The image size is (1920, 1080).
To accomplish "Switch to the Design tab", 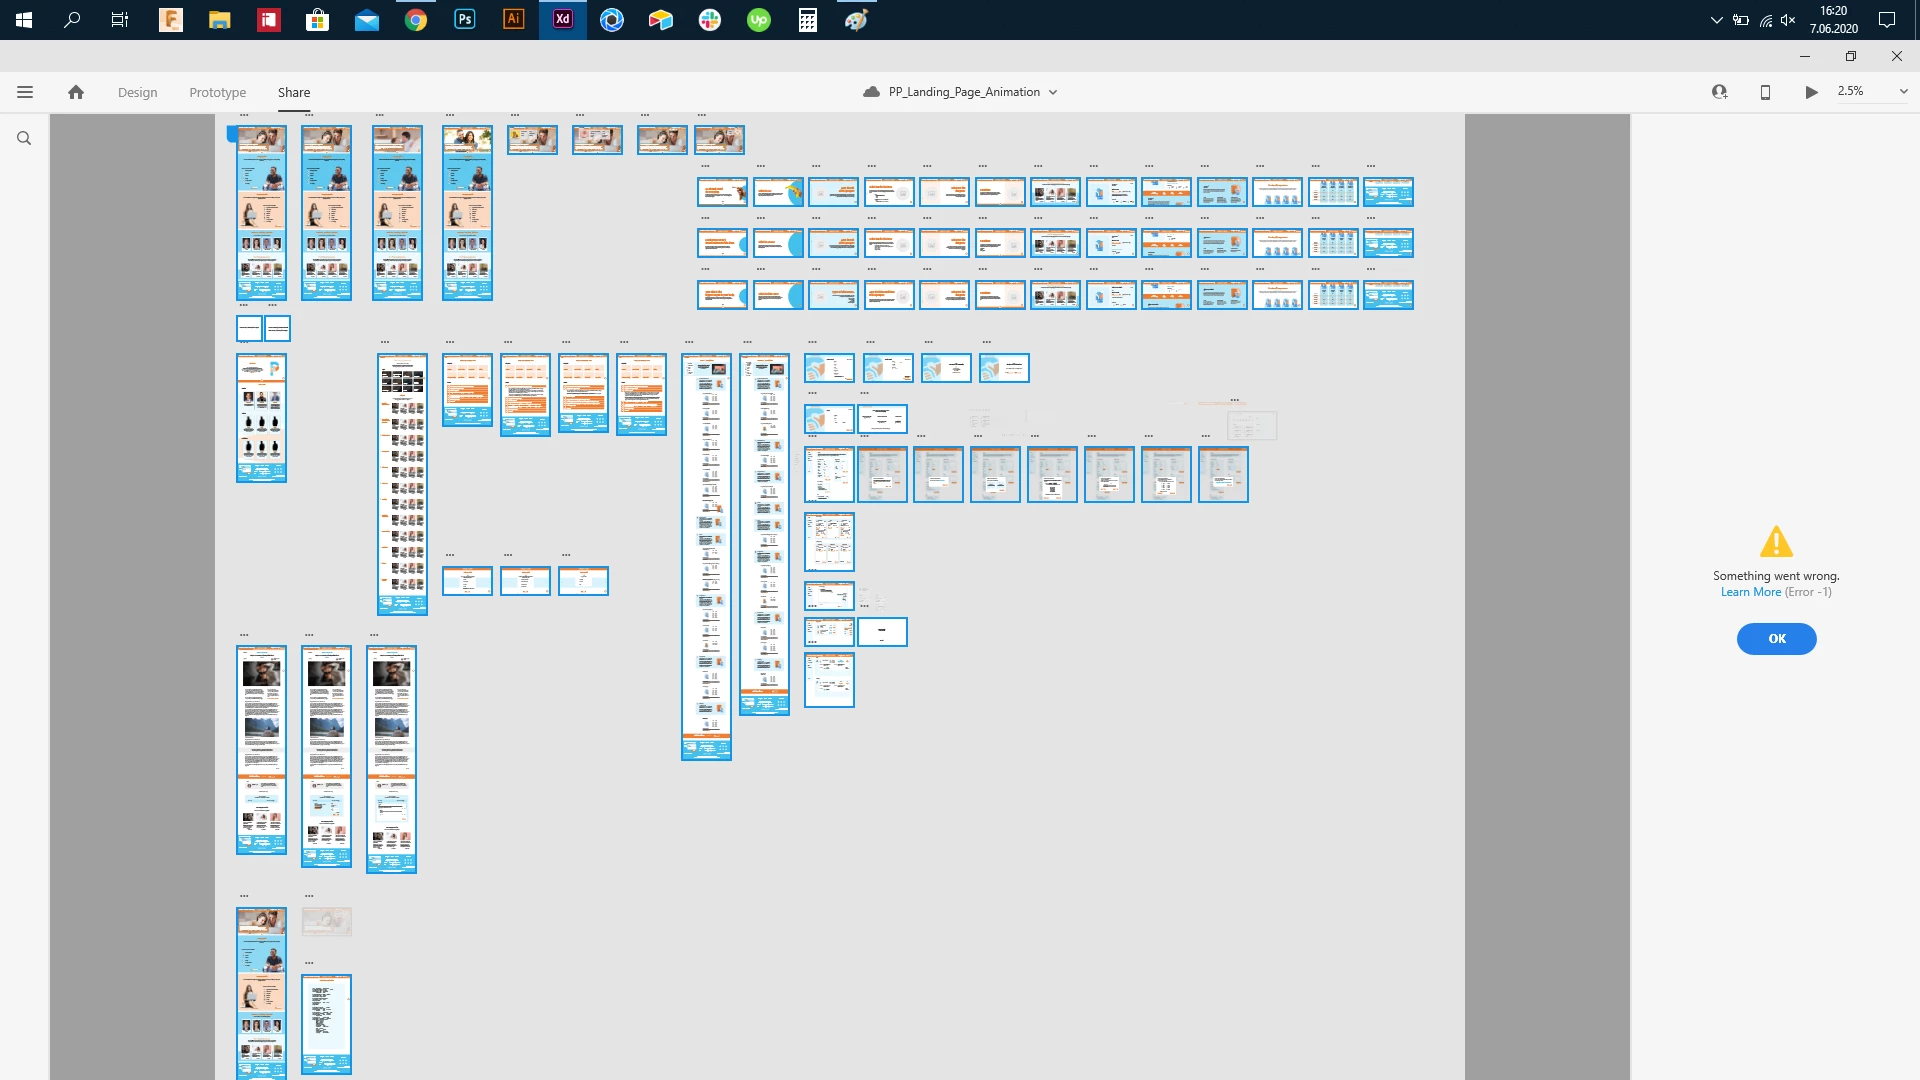I will (137, 92).
